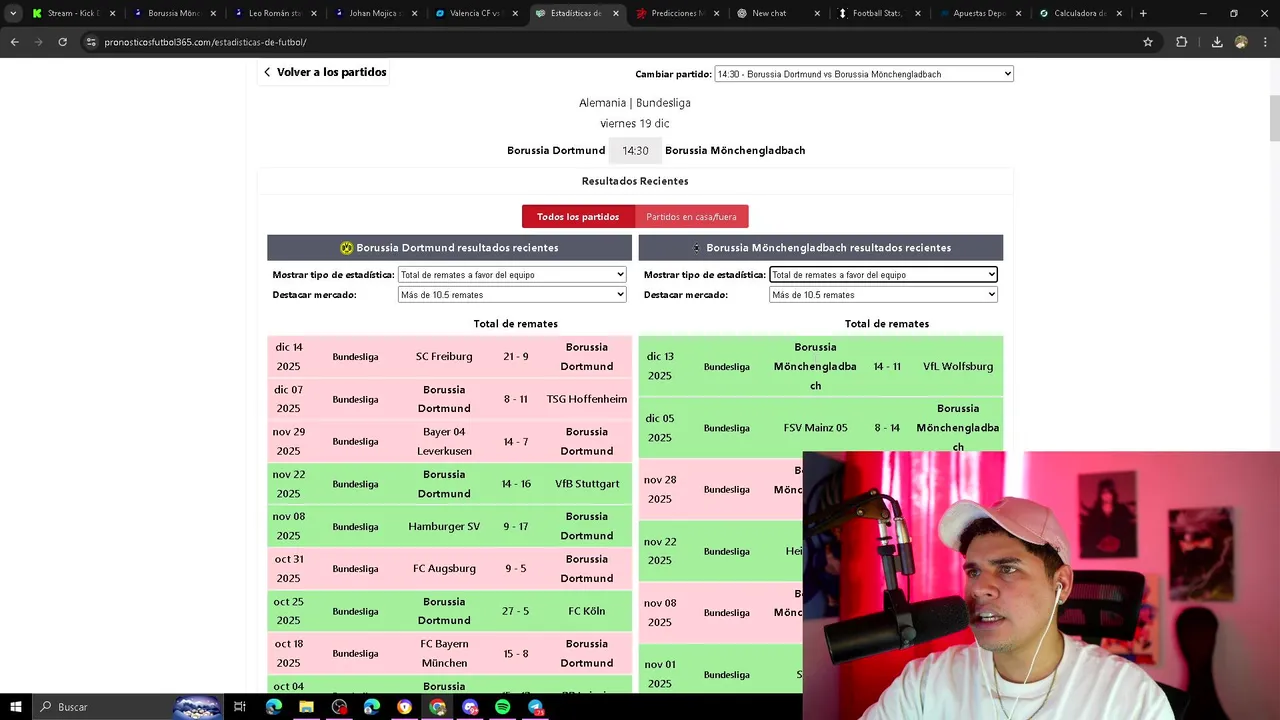Image resolution: width=1280 pixels, height=720 pixels.
Task: Close the Stream - Kick tab
Action: point(112,14)
